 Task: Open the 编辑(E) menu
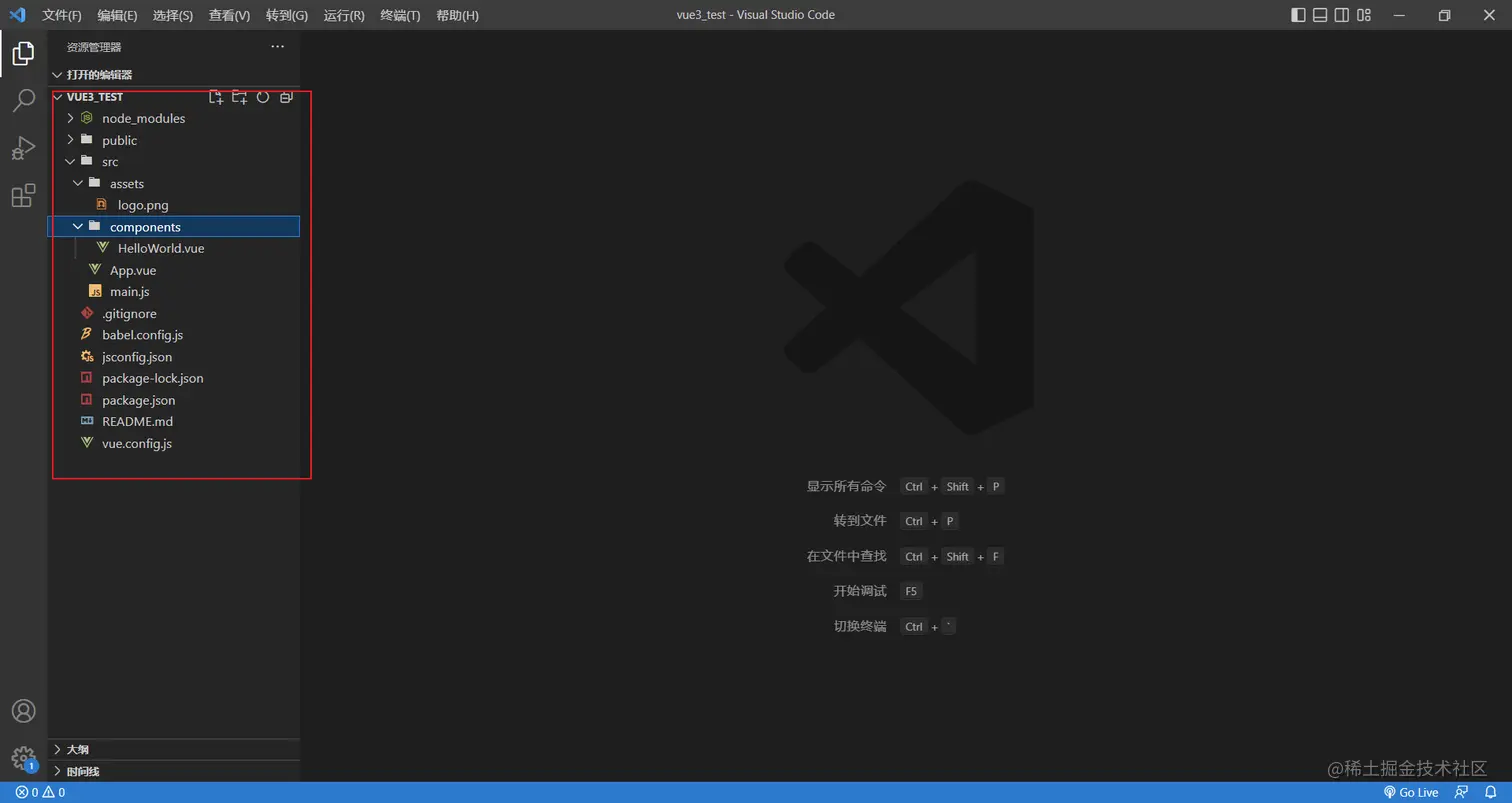pos(118,15)
